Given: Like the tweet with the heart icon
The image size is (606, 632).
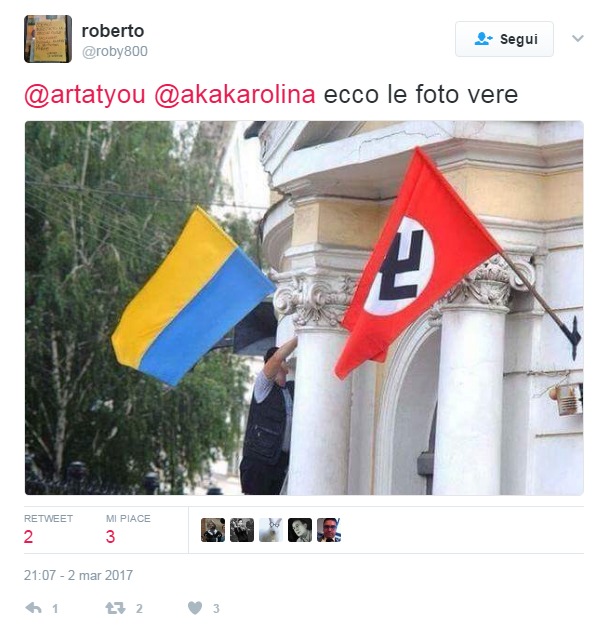Looking at the screenshot, I should [195, 608].
